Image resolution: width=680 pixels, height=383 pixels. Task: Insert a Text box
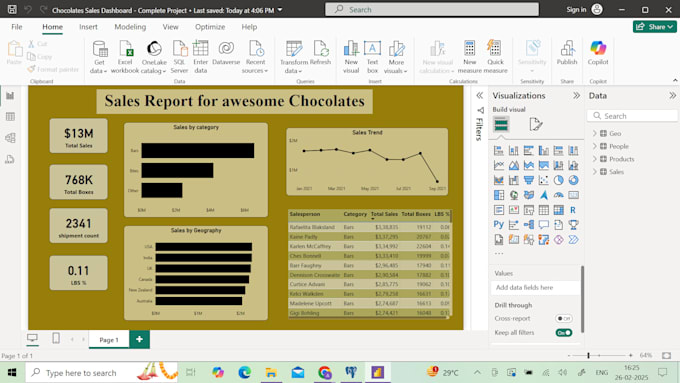(372, 57)
